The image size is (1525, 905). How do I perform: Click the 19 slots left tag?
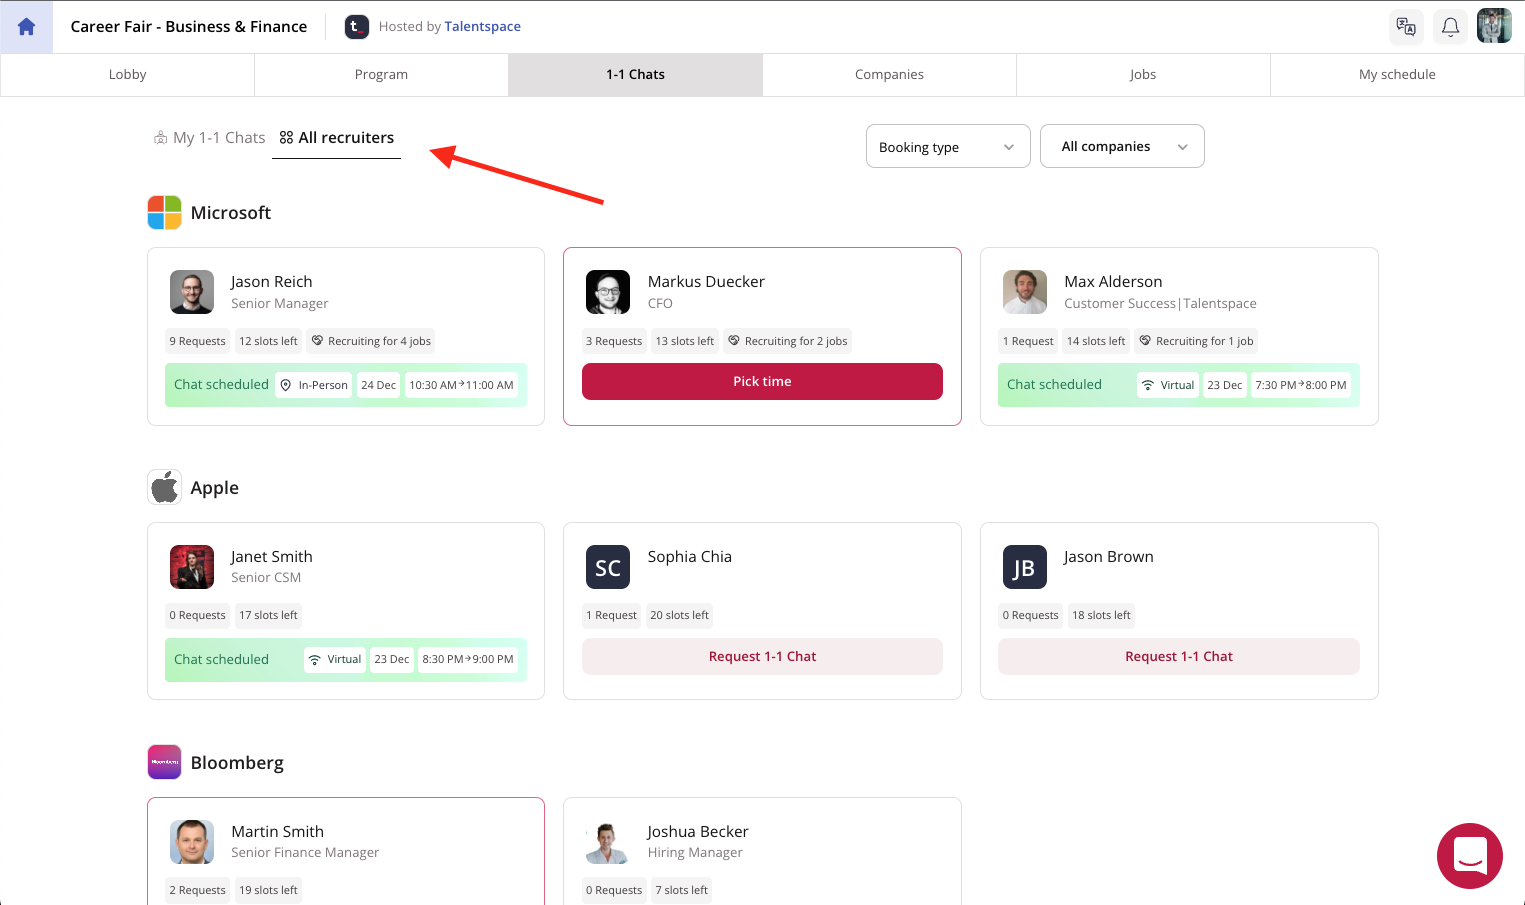268,890
